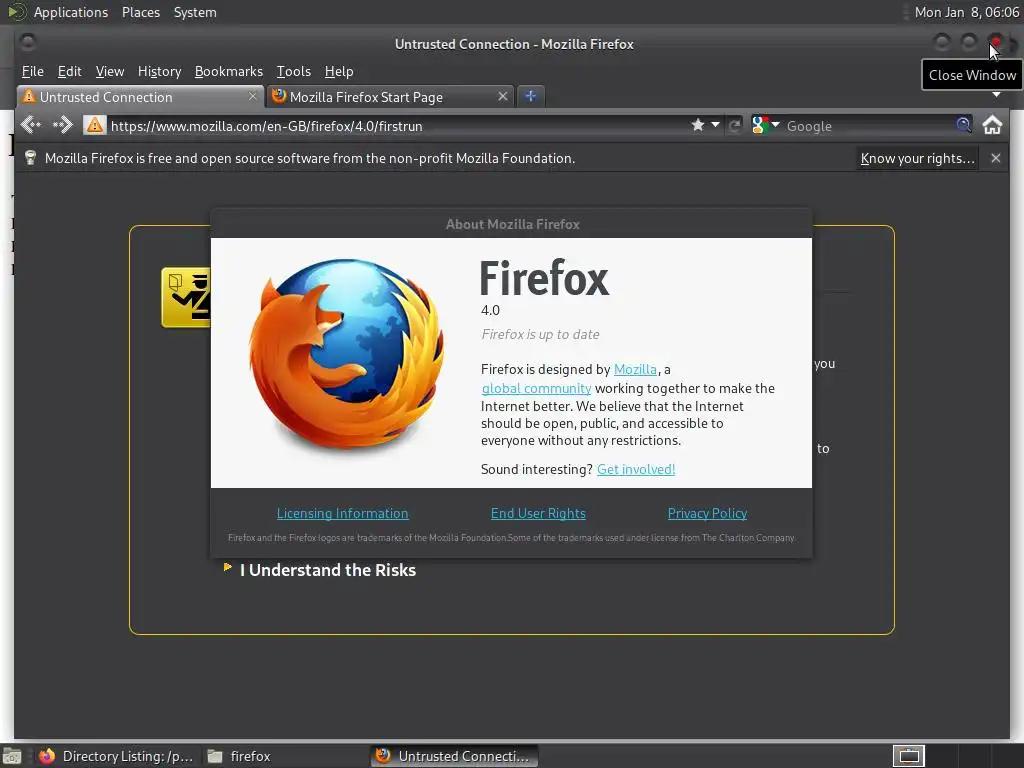
Task: Open the Bookmarks menu
Action: (x=229, y=71)
